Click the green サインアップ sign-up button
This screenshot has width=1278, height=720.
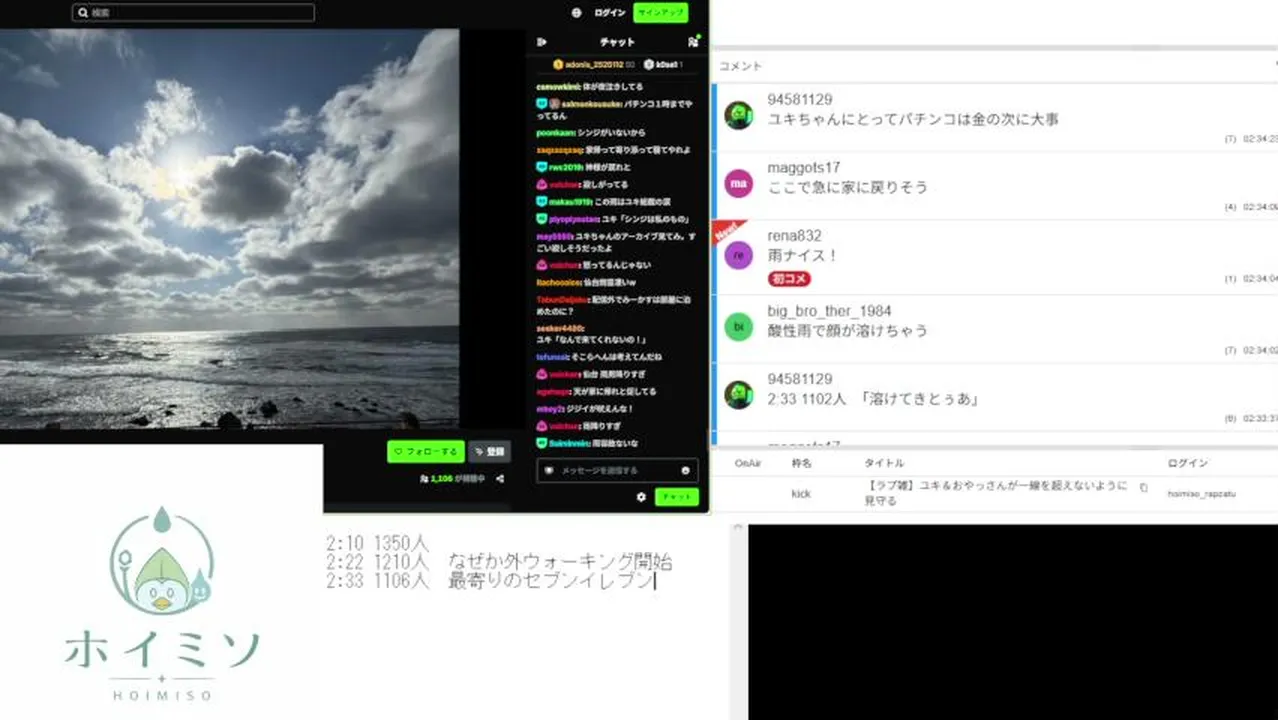coord(661,13)
